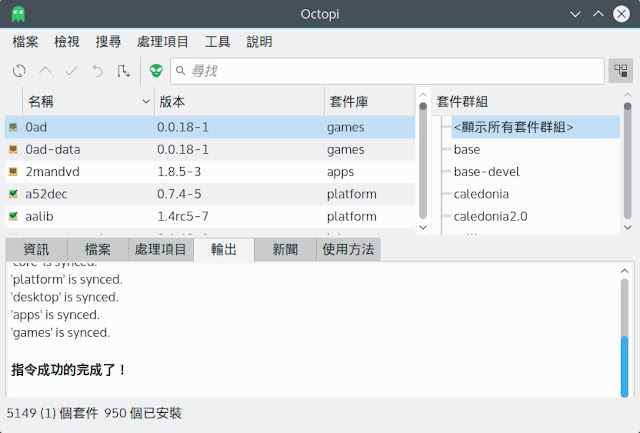Switch to the 資訊 tab
Screen dimensions: 640x433
pos(36,250)
